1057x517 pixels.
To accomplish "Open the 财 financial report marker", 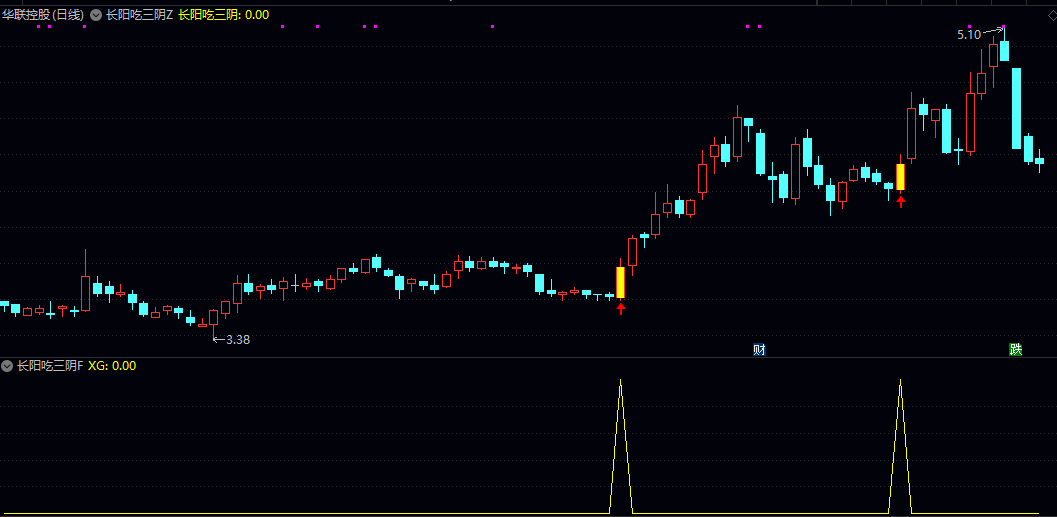I will pos(759,350).
